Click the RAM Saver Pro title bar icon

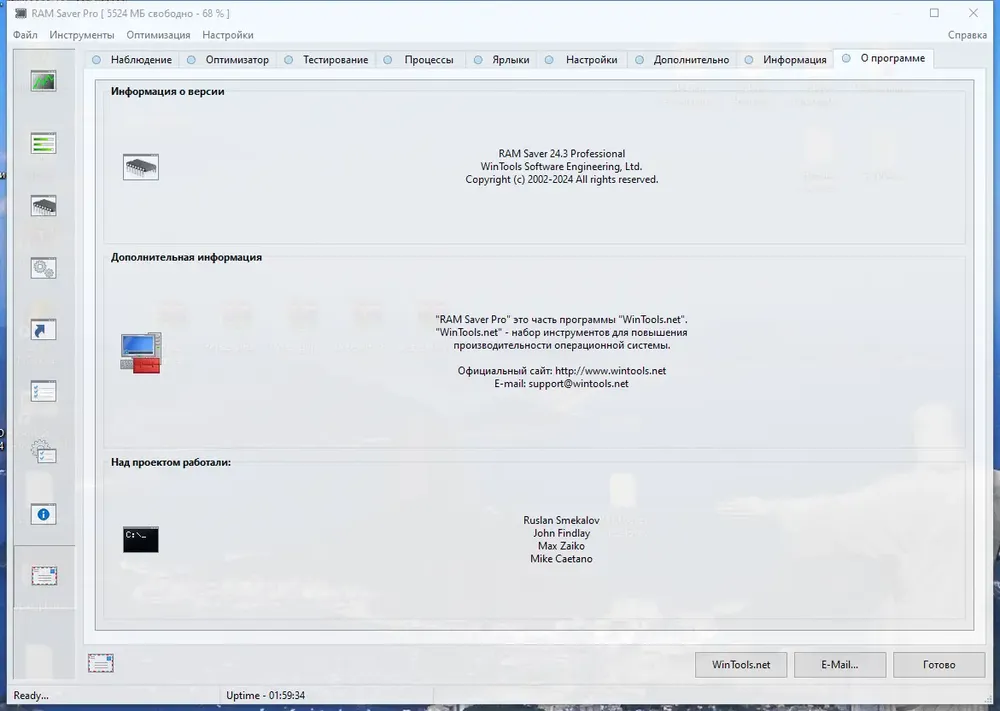(x=20, y=13)
